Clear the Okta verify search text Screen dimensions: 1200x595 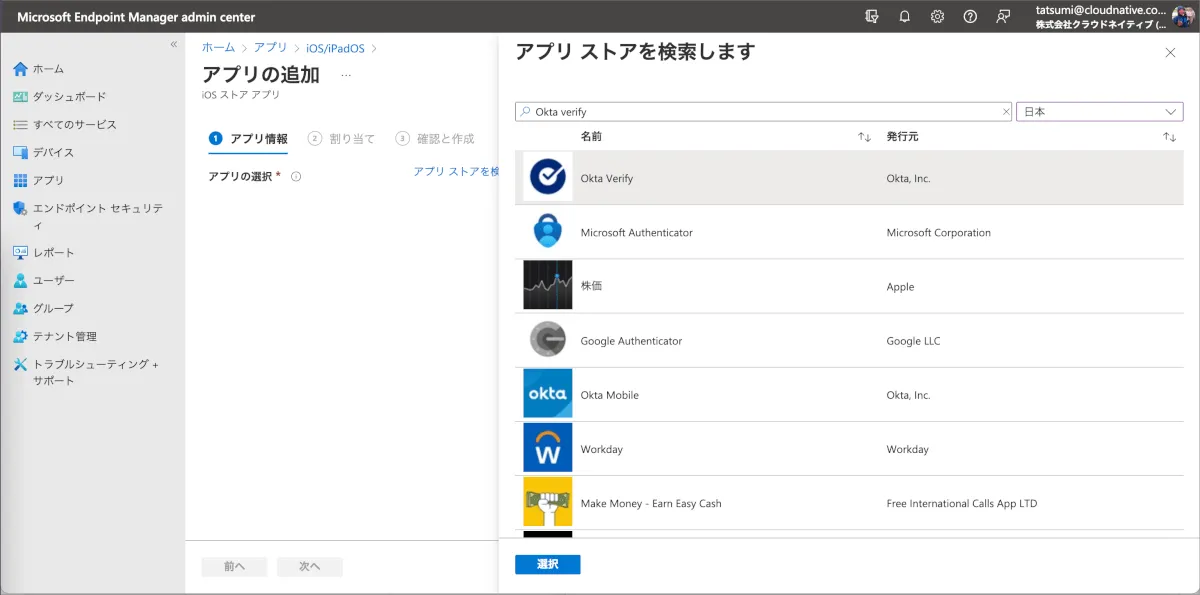pyautogui.click(x=1006, y=112)
